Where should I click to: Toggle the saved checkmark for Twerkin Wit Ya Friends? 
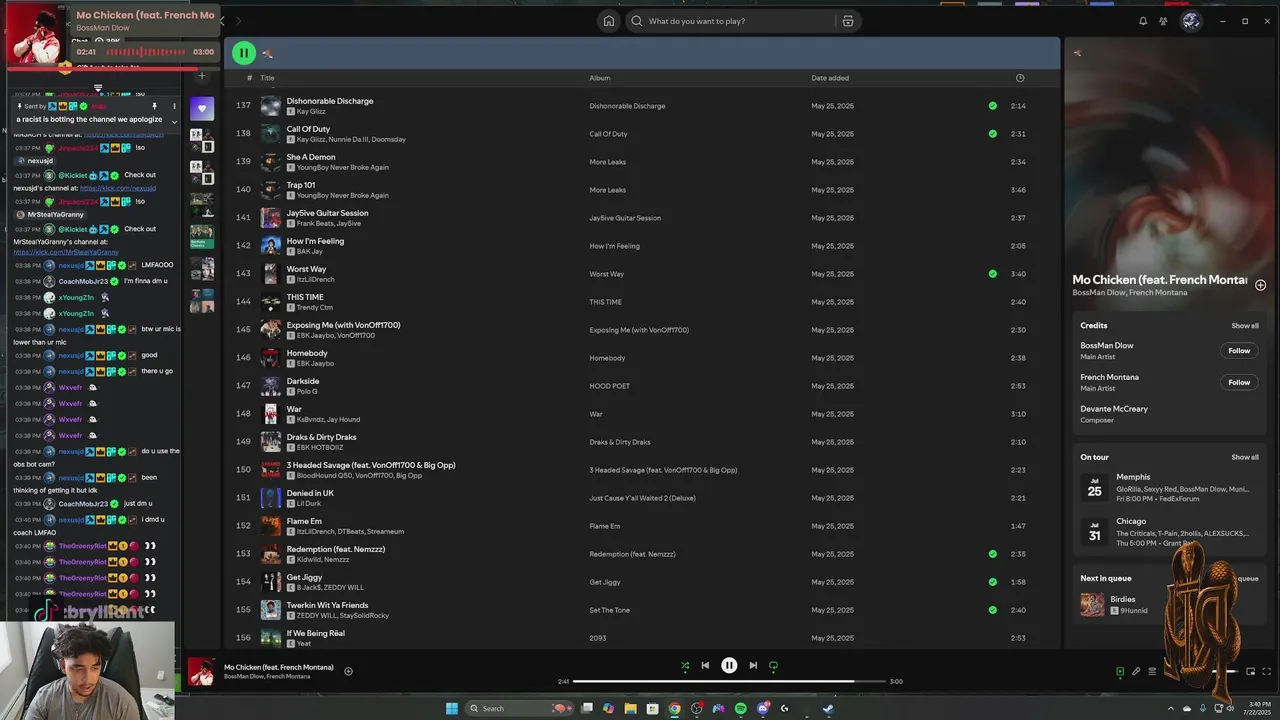992,609
